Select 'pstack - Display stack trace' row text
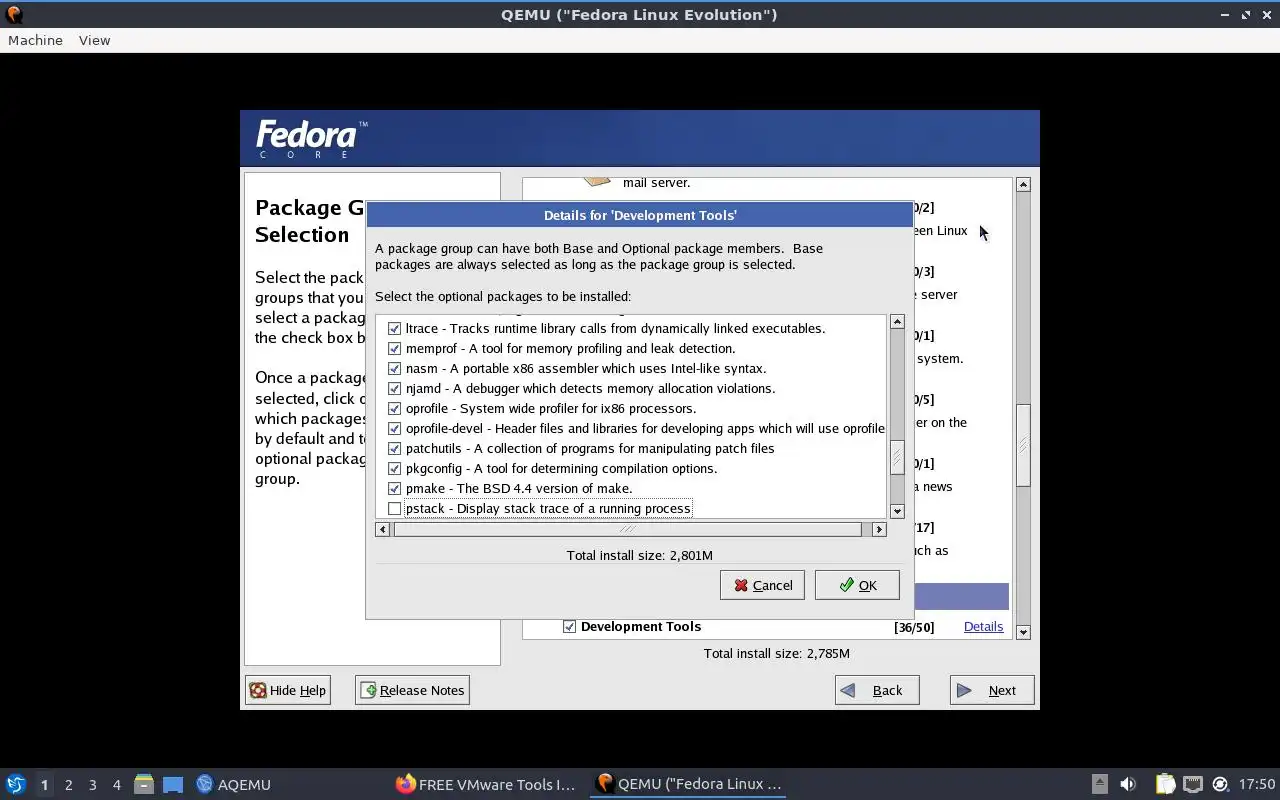 tap(548, 508)
